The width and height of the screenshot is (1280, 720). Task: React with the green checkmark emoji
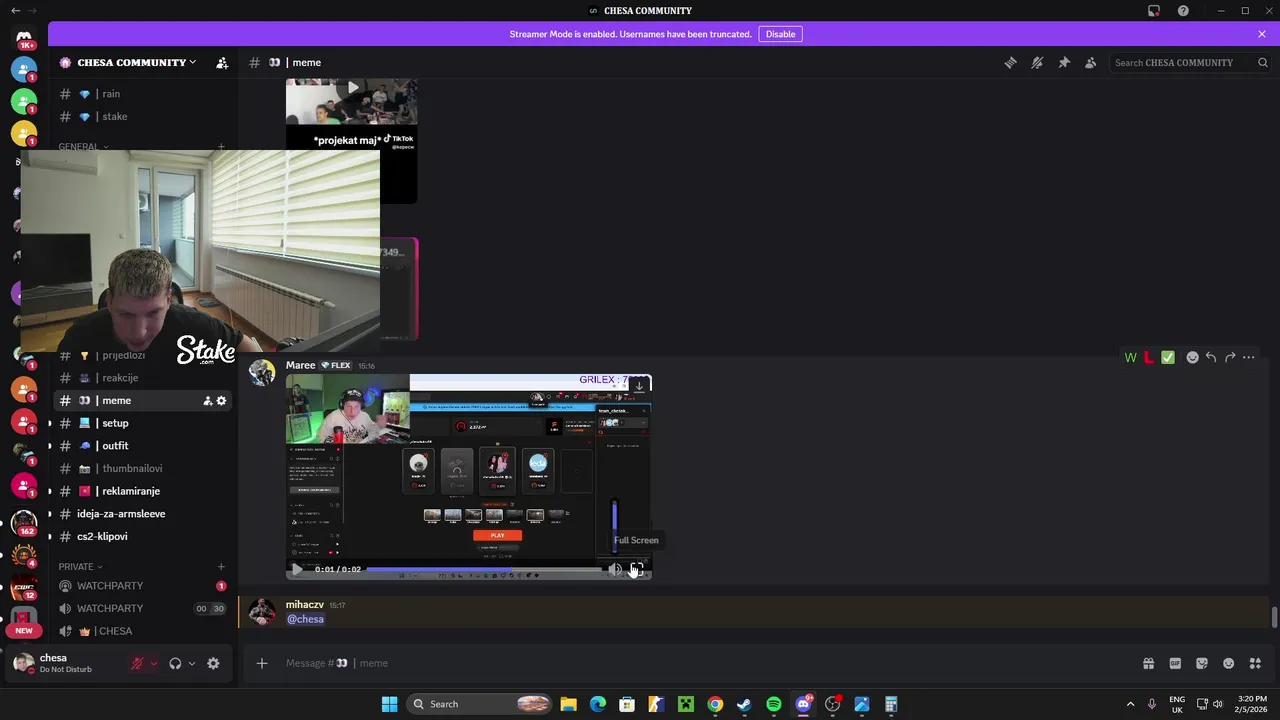click(1168, 357)
